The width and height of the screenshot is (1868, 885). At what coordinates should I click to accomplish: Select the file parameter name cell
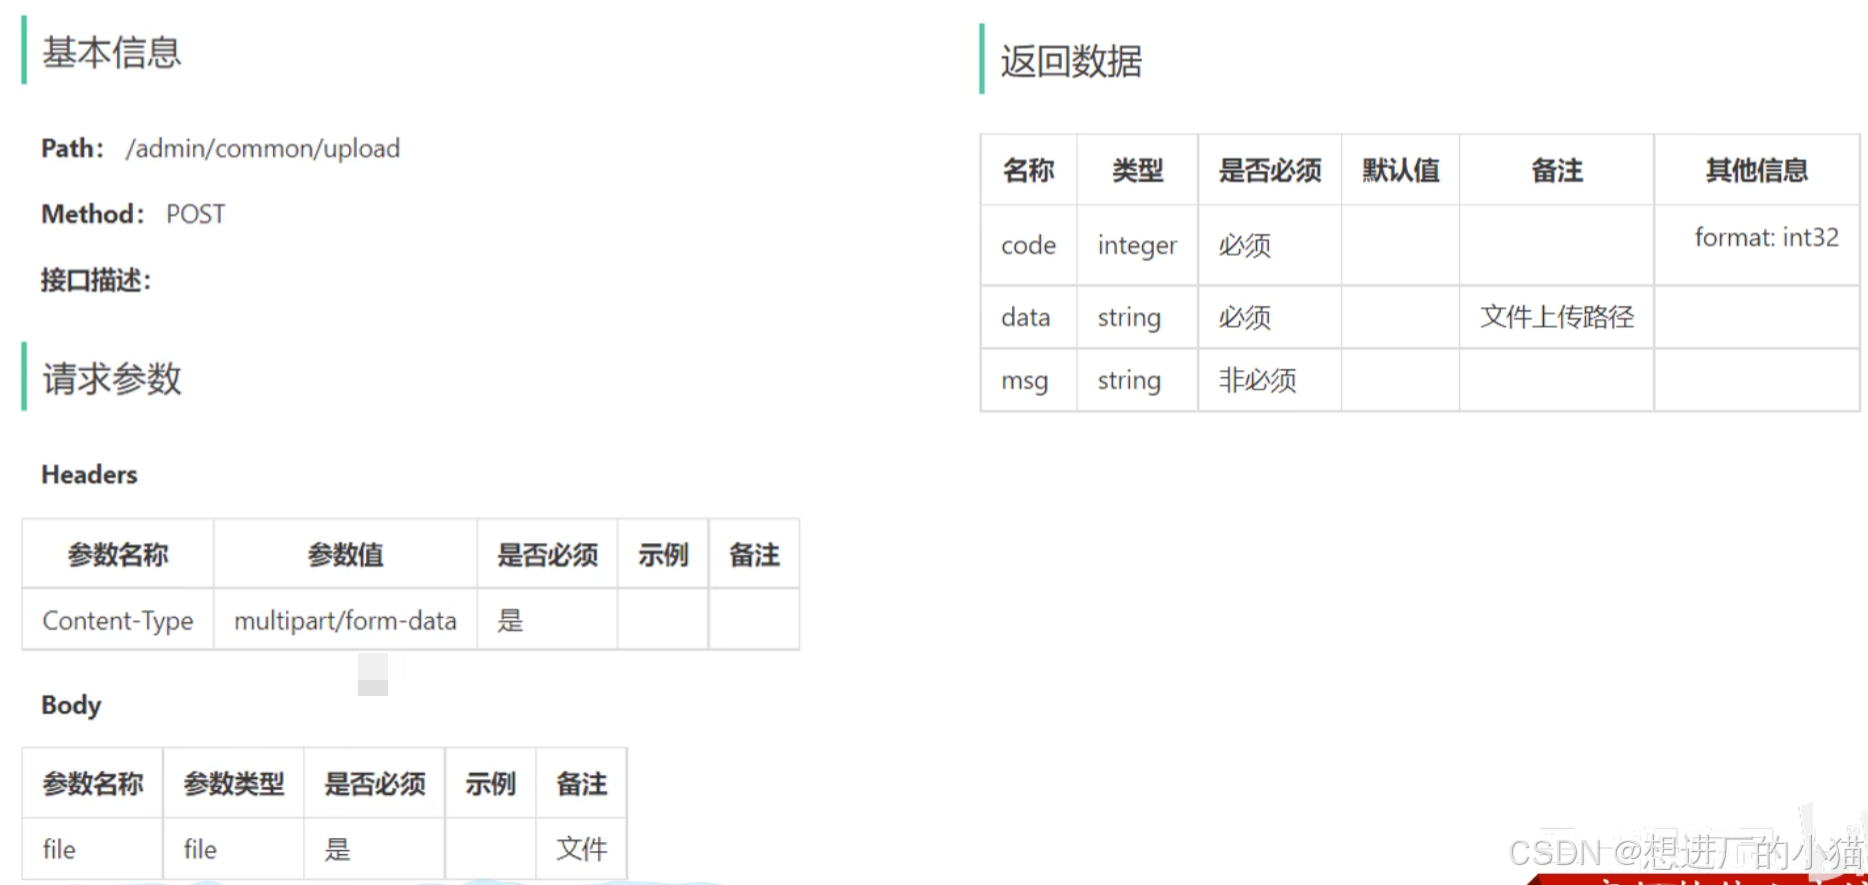pyautogui.click(x=59, y=849)
